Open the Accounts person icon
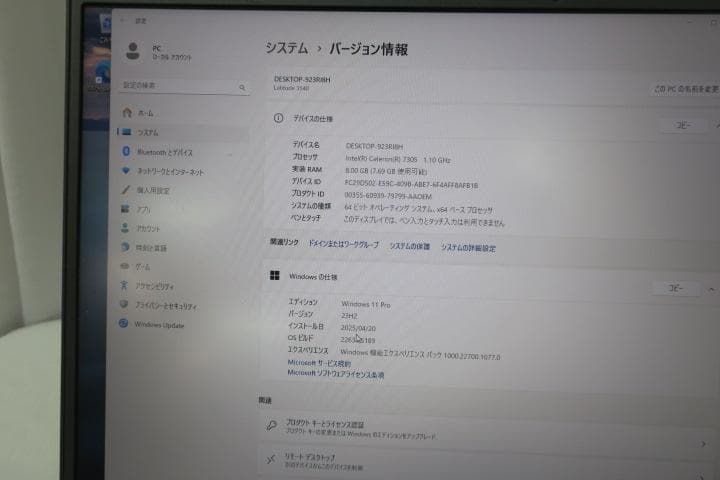Screen dimensions: 720x480 click(125, 228)
